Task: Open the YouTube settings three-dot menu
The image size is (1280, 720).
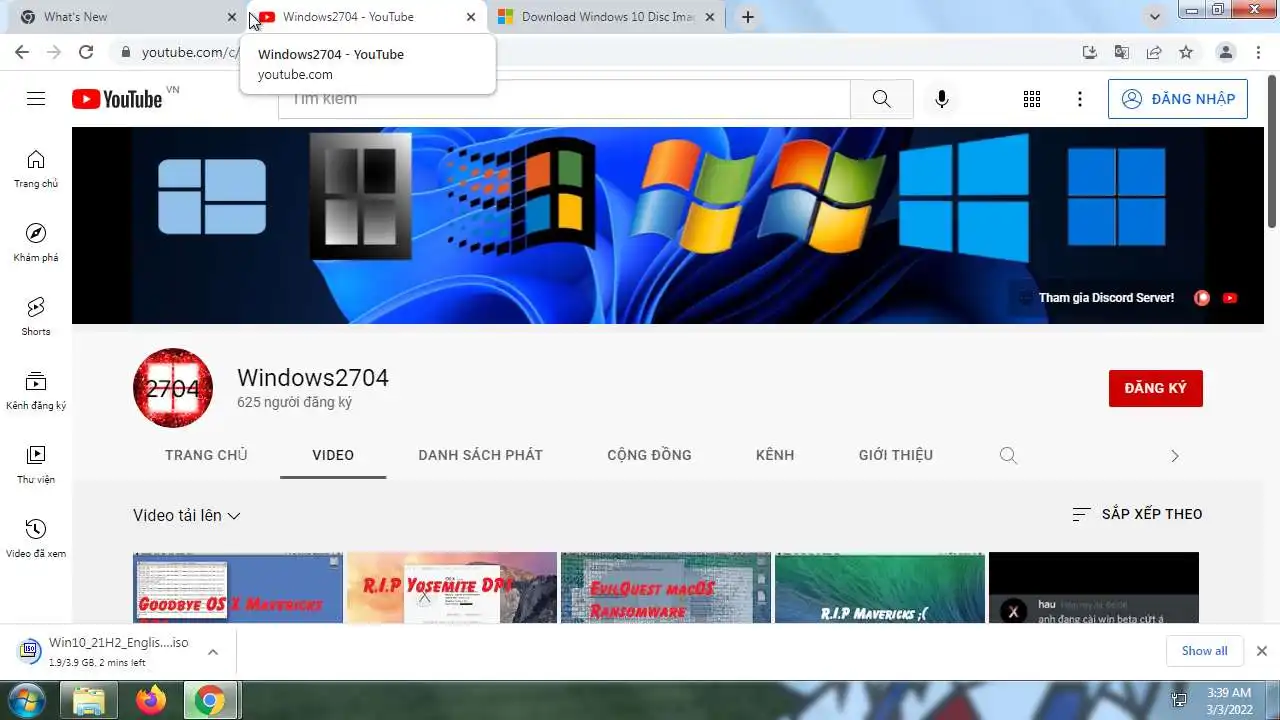Action: tap(1079, 99)
